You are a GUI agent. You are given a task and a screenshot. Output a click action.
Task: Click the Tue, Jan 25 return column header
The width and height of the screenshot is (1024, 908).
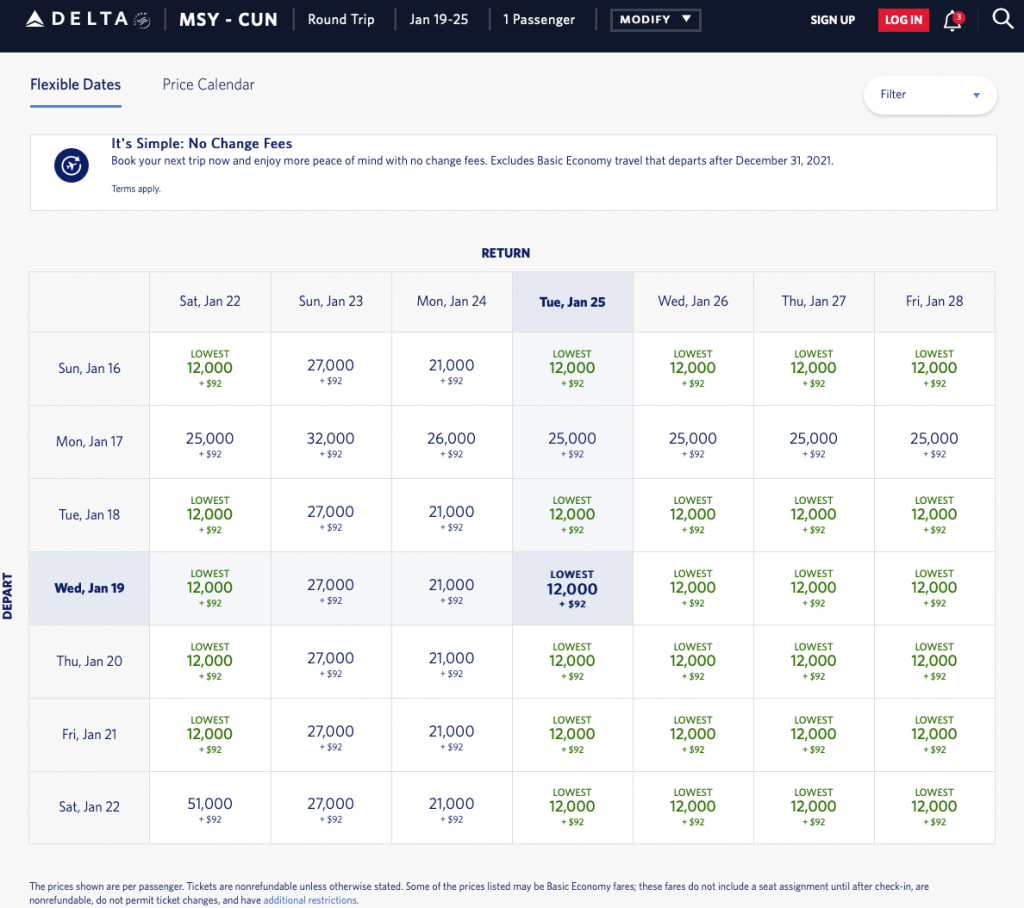pos(572,301)
